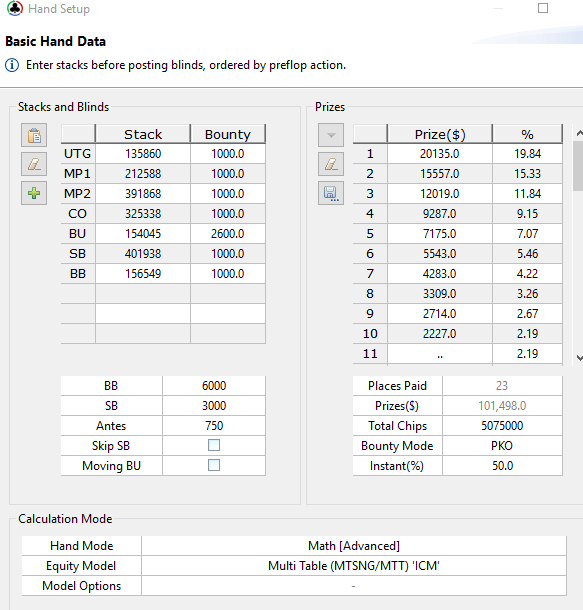Select the UTG stack cell 135860

pyautogui.click(x=143, y=154)
